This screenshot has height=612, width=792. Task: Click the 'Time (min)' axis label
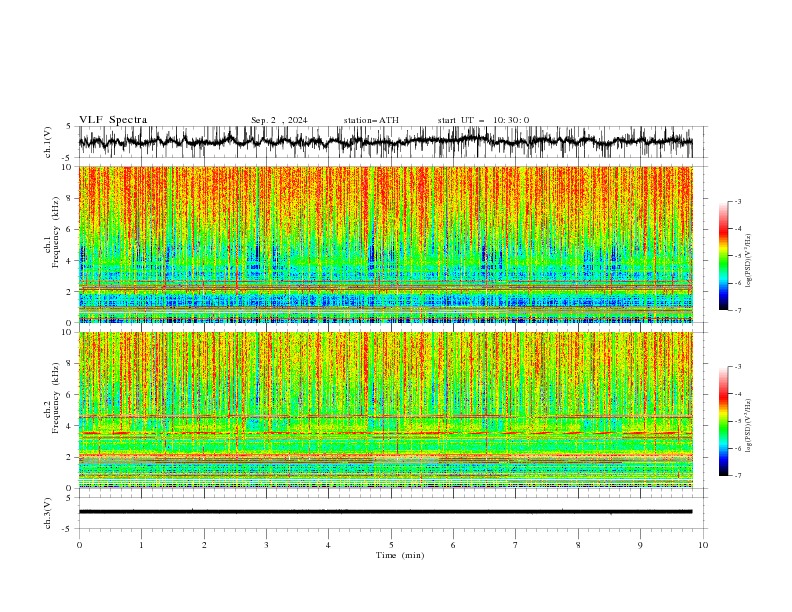(x=400, y=555)
